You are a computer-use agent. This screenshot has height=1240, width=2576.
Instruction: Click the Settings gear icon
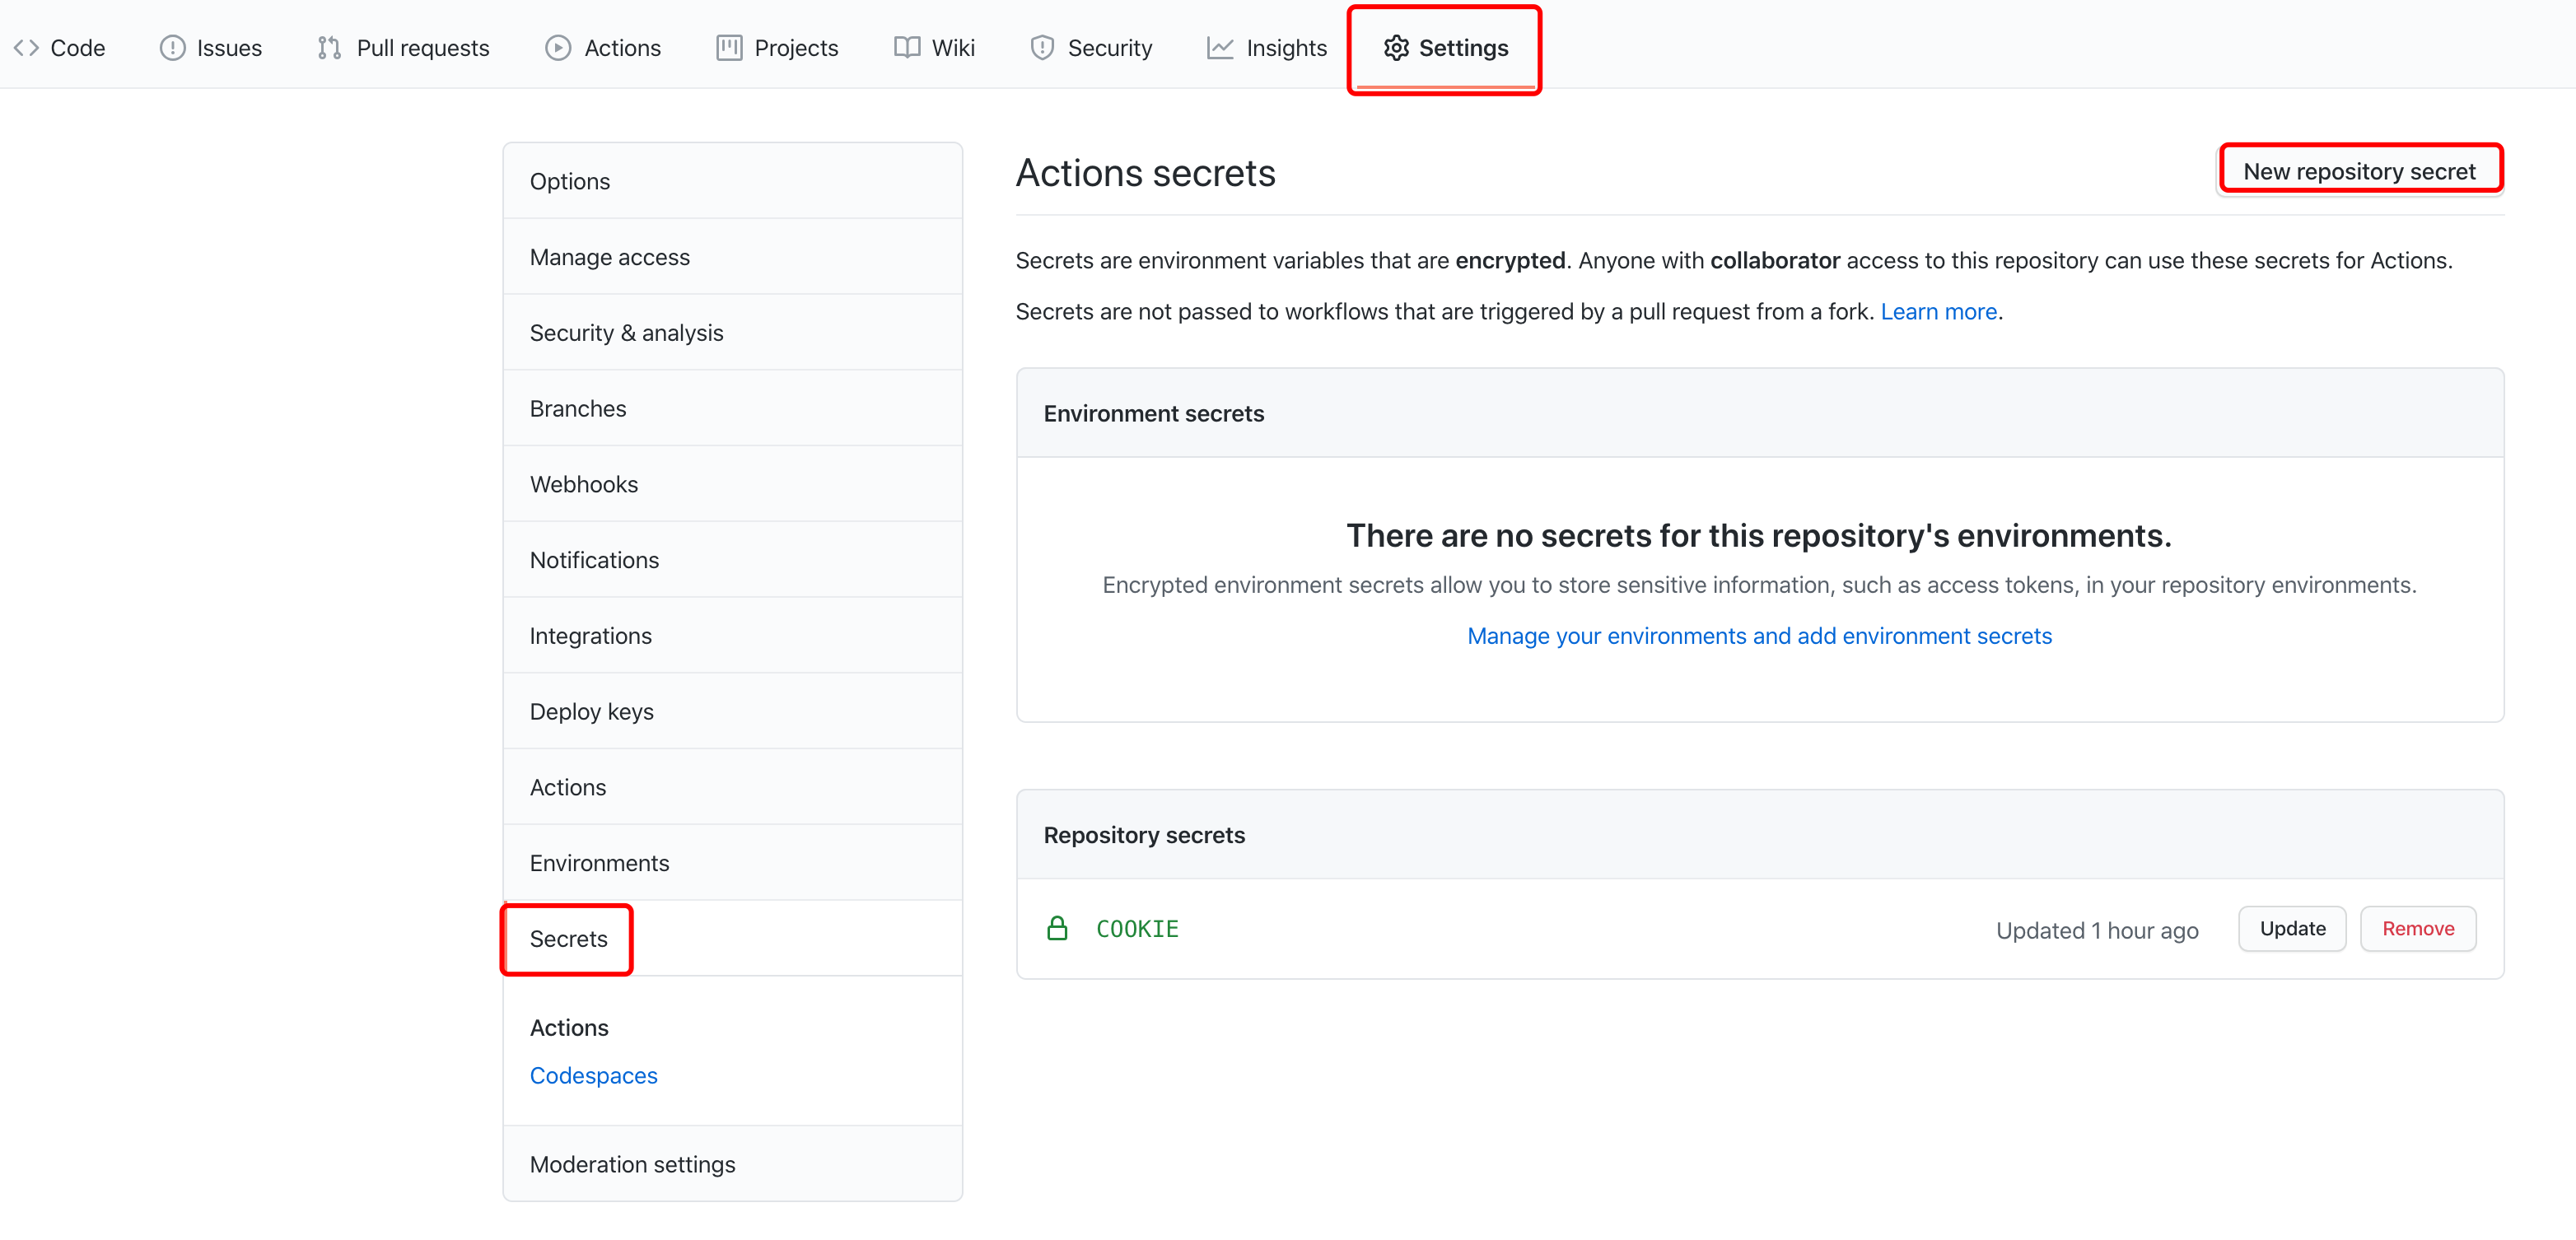[1396, 48]
